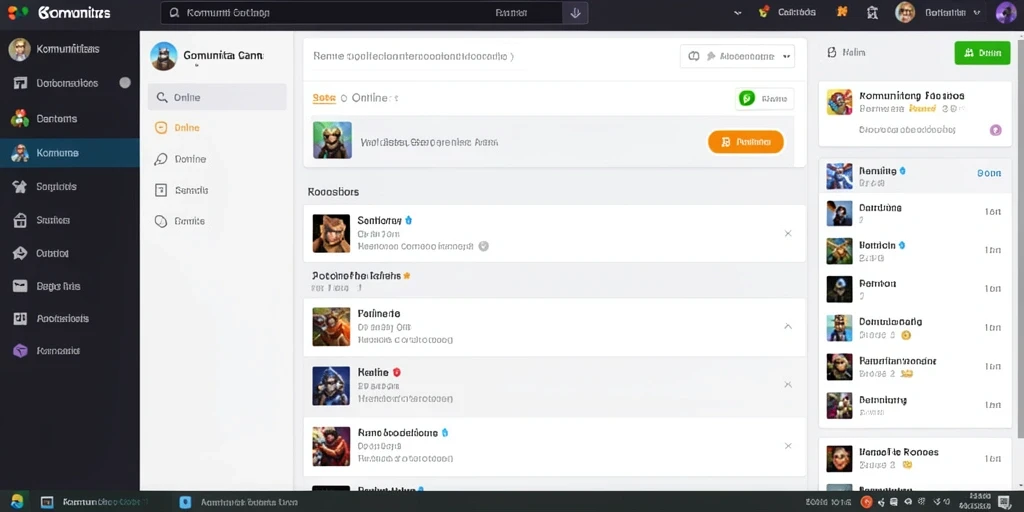Click the red badge beside Kealne
Screen dimensions: 1024x512
point(396,372)
